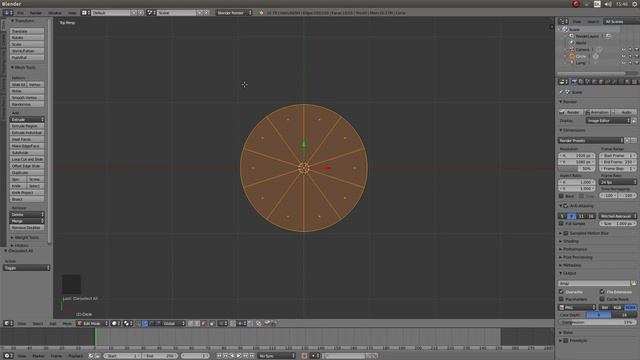This screenshot has height=360, width=640.
Task: Open the Blender Render engine dropdown
Action: (234, 13)
